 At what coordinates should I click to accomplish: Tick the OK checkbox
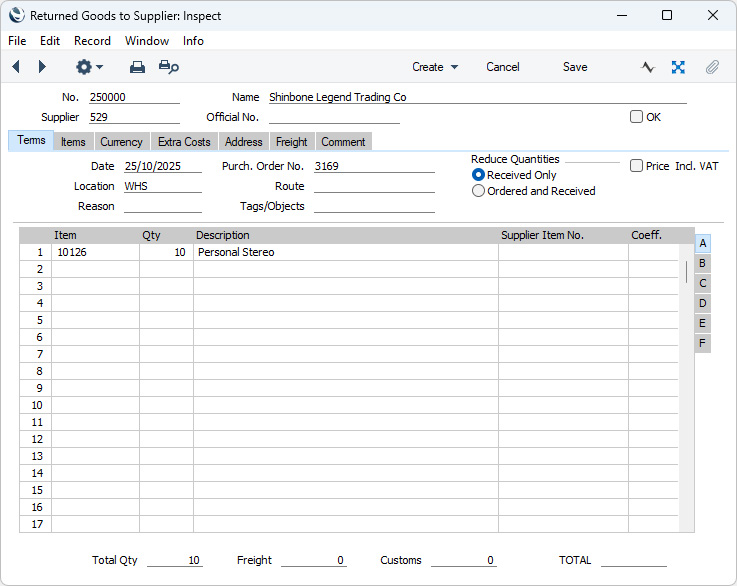tap(636, 117)
